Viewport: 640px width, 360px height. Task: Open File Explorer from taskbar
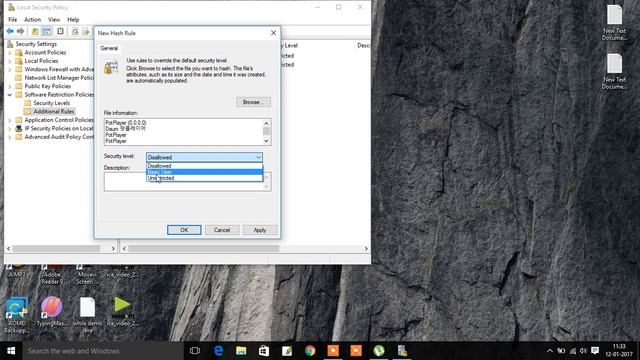click(x=241, y=351)
